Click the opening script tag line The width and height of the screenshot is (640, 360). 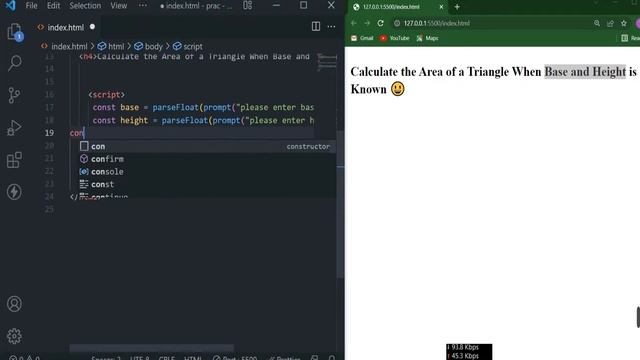(107, 95)
